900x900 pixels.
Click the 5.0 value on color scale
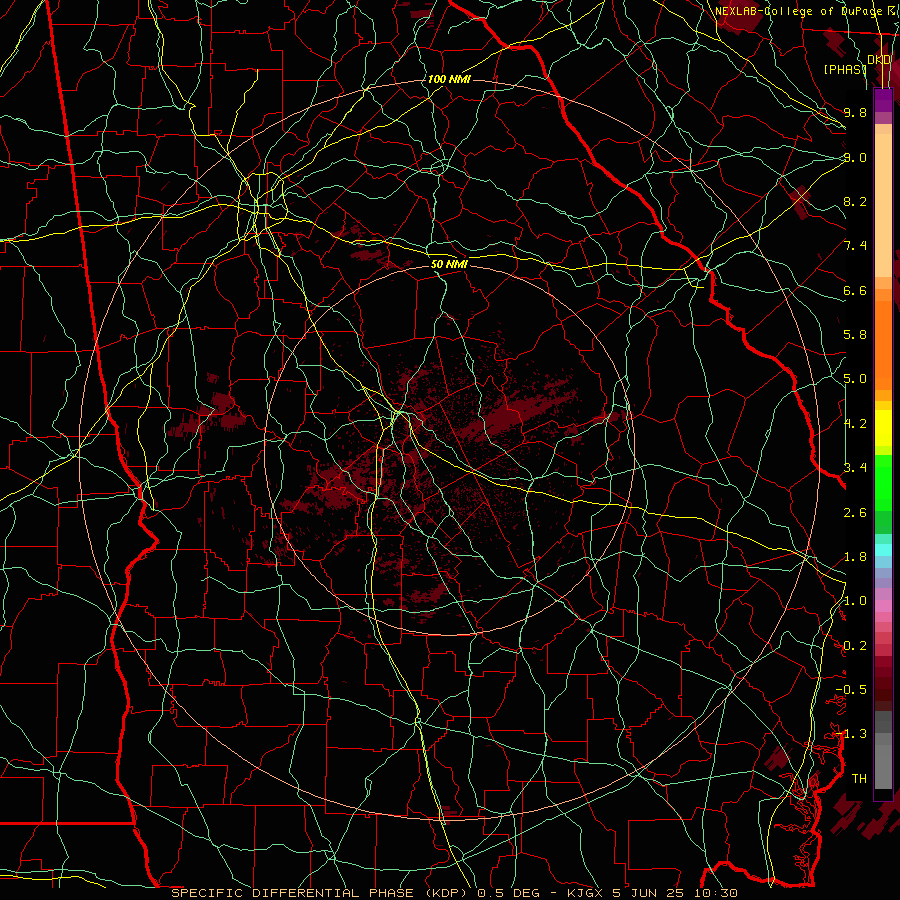coord(855,379)
